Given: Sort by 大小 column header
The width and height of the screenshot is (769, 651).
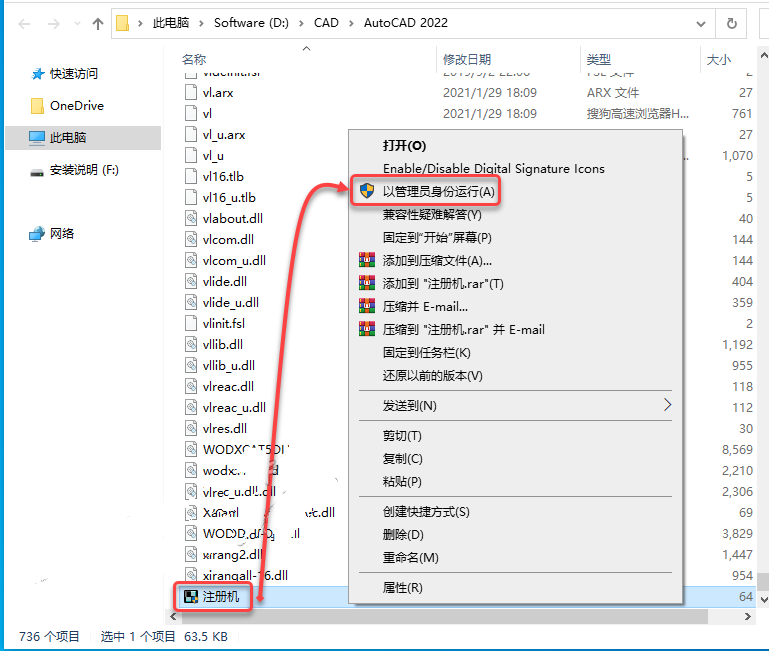Looking at the screenshot, I should tap(718, 59).
